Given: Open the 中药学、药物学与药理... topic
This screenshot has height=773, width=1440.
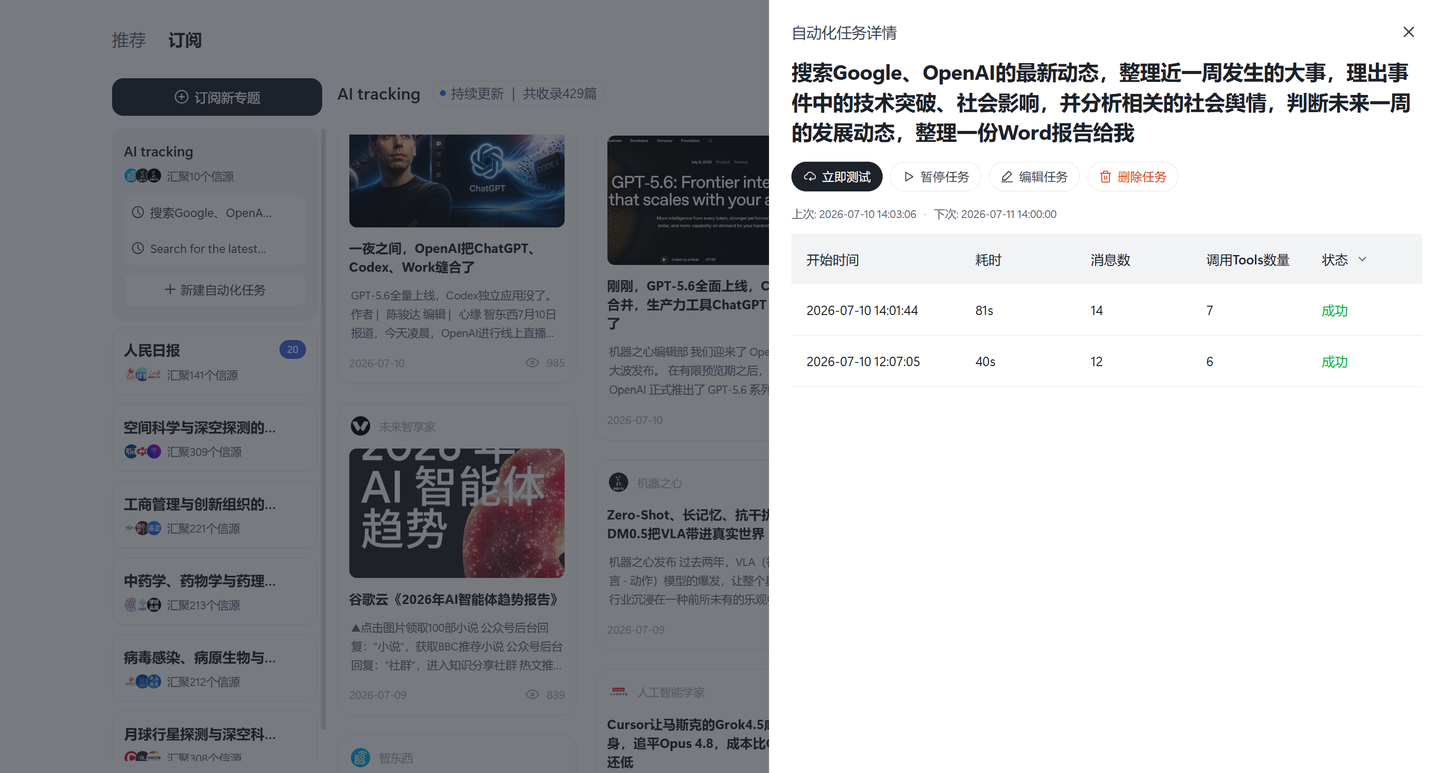Looking at the screenshot, I should [x=215, y=591].
